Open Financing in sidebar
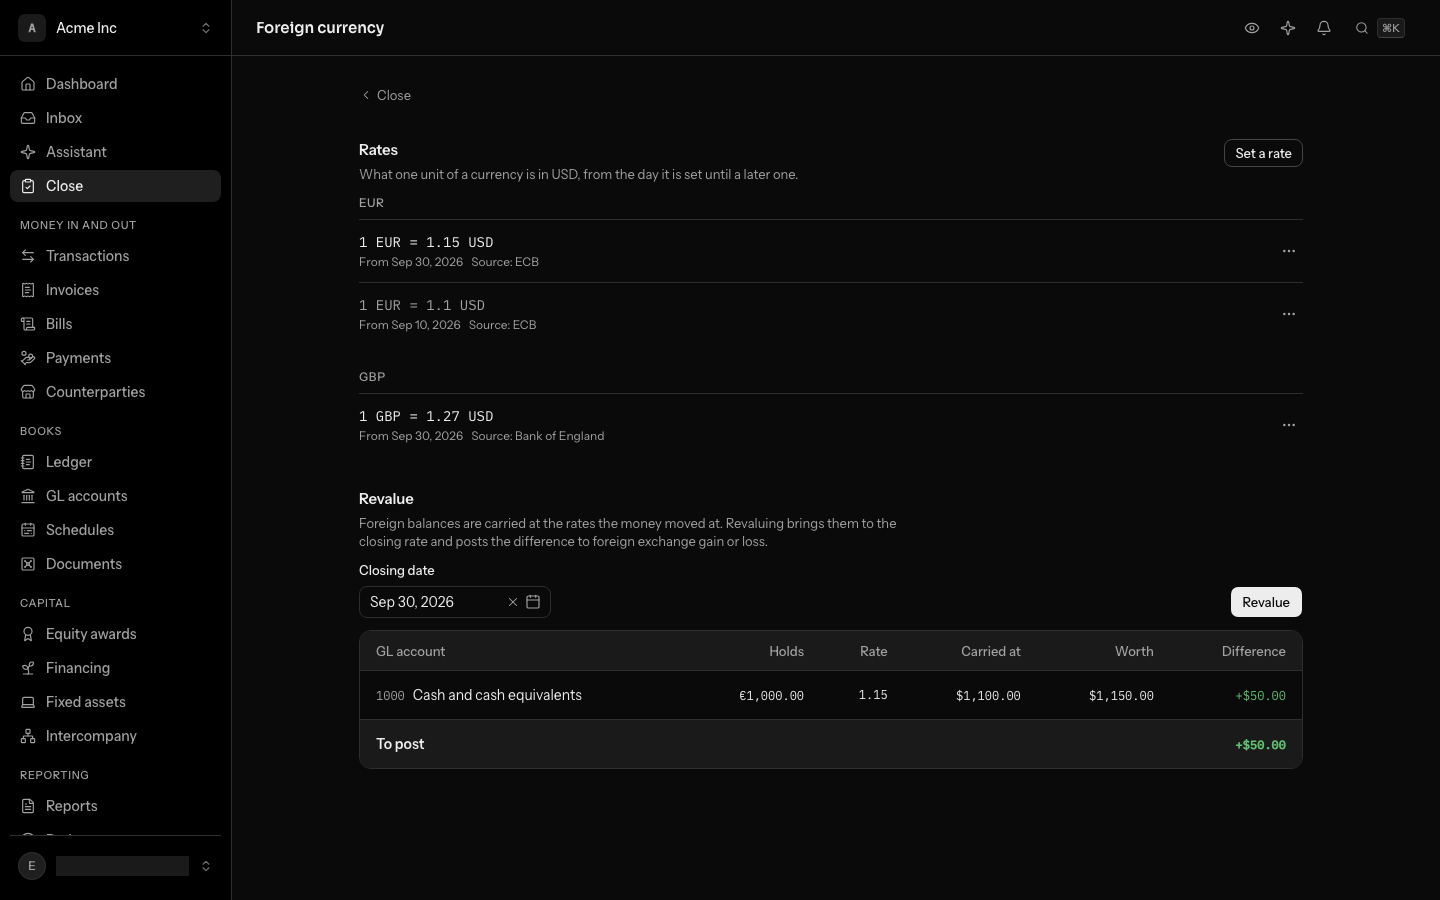Screen dimensions: 1440x900 pos(115,668)
